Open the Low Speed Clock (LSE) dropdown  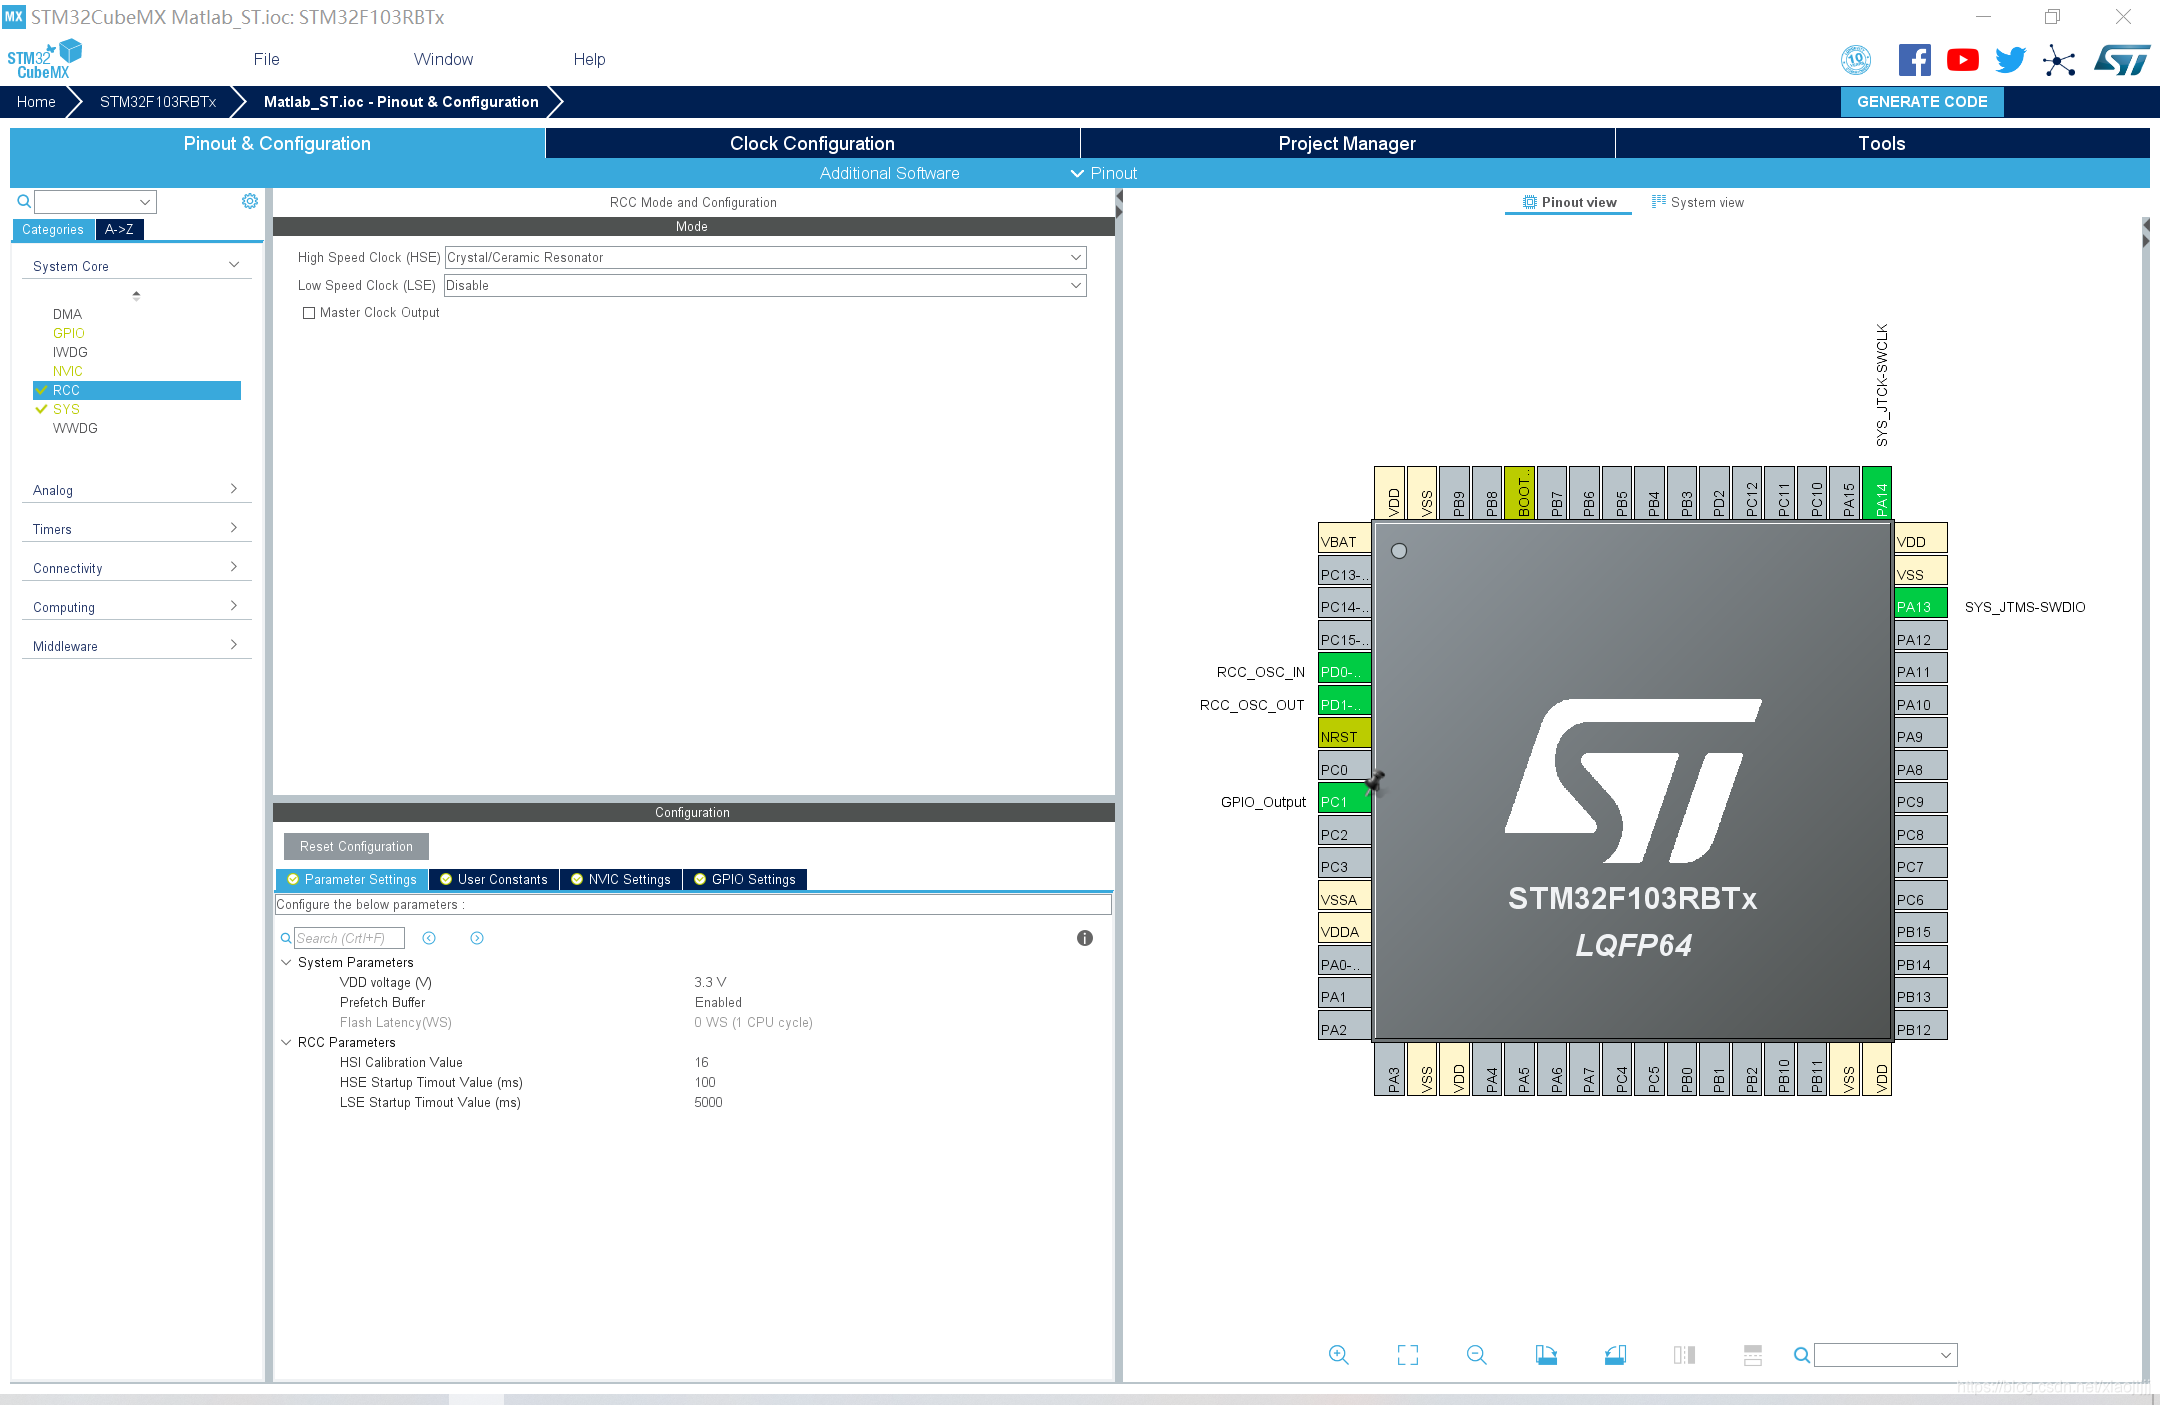click(765, 285)
